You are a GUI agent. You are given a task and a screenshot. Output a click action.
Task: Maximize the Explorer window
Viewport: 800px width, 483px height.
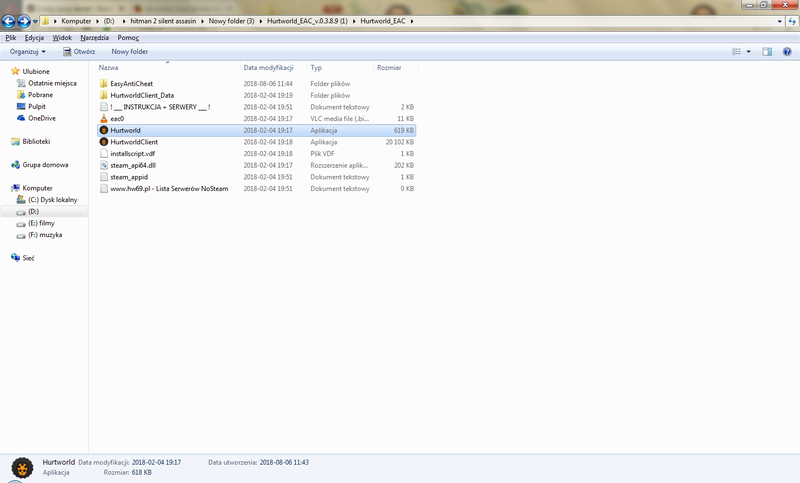764,5
